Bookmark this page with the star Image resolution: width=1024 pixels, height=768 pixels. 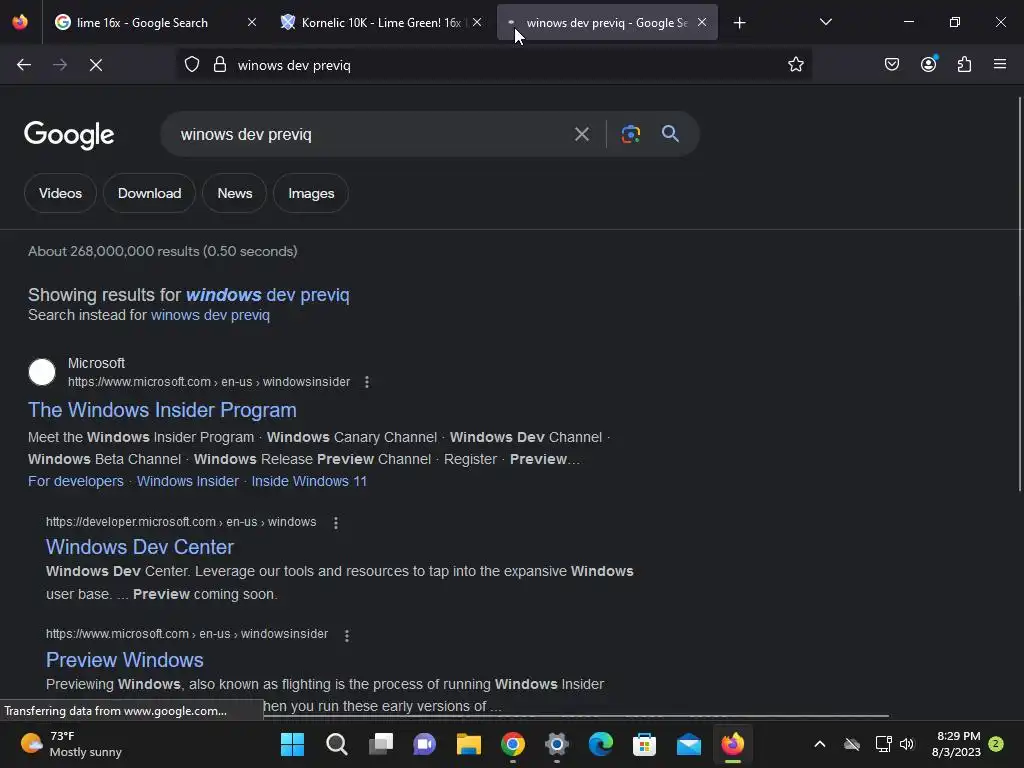795,65
